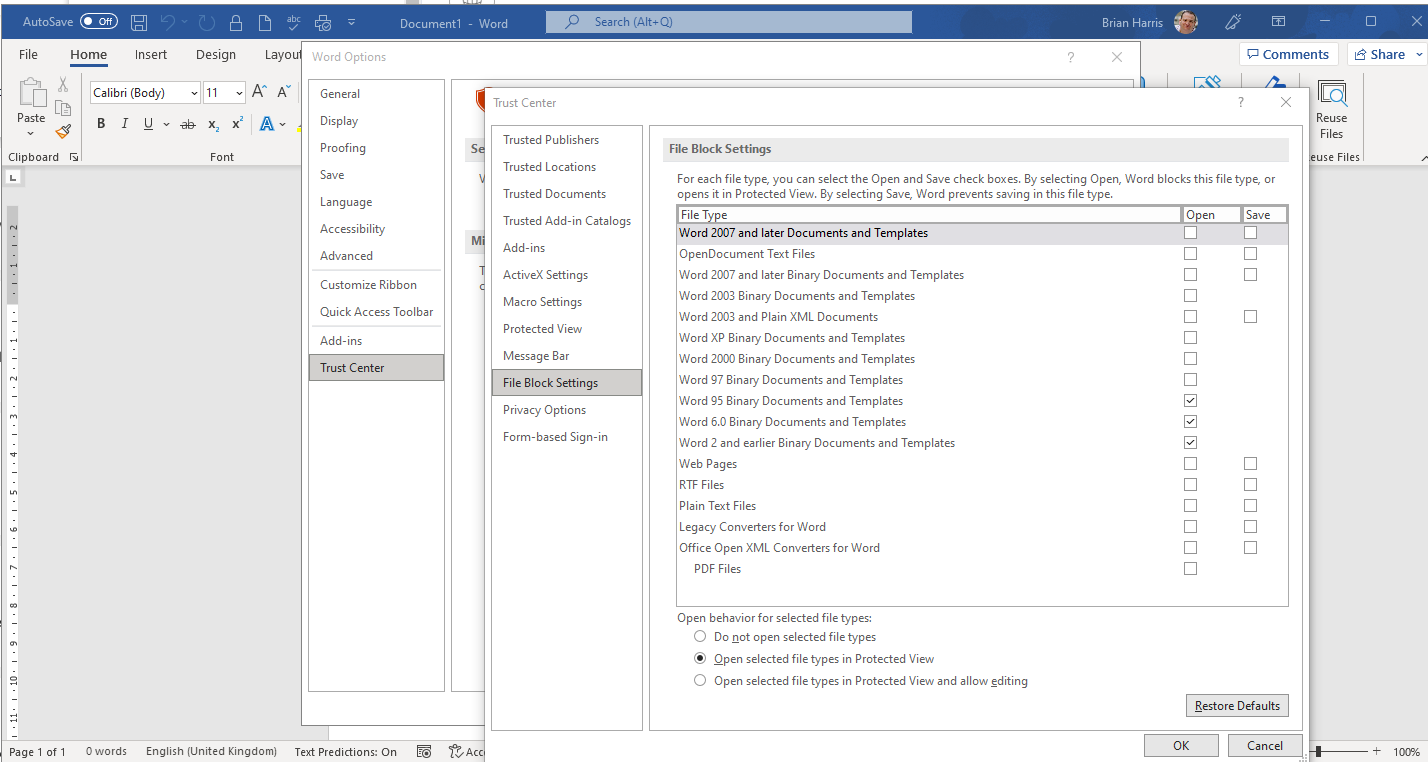Click the Search (Alt+Q) box
The height and width of the screenshot is (762, 1428).
tap(729, 22)
